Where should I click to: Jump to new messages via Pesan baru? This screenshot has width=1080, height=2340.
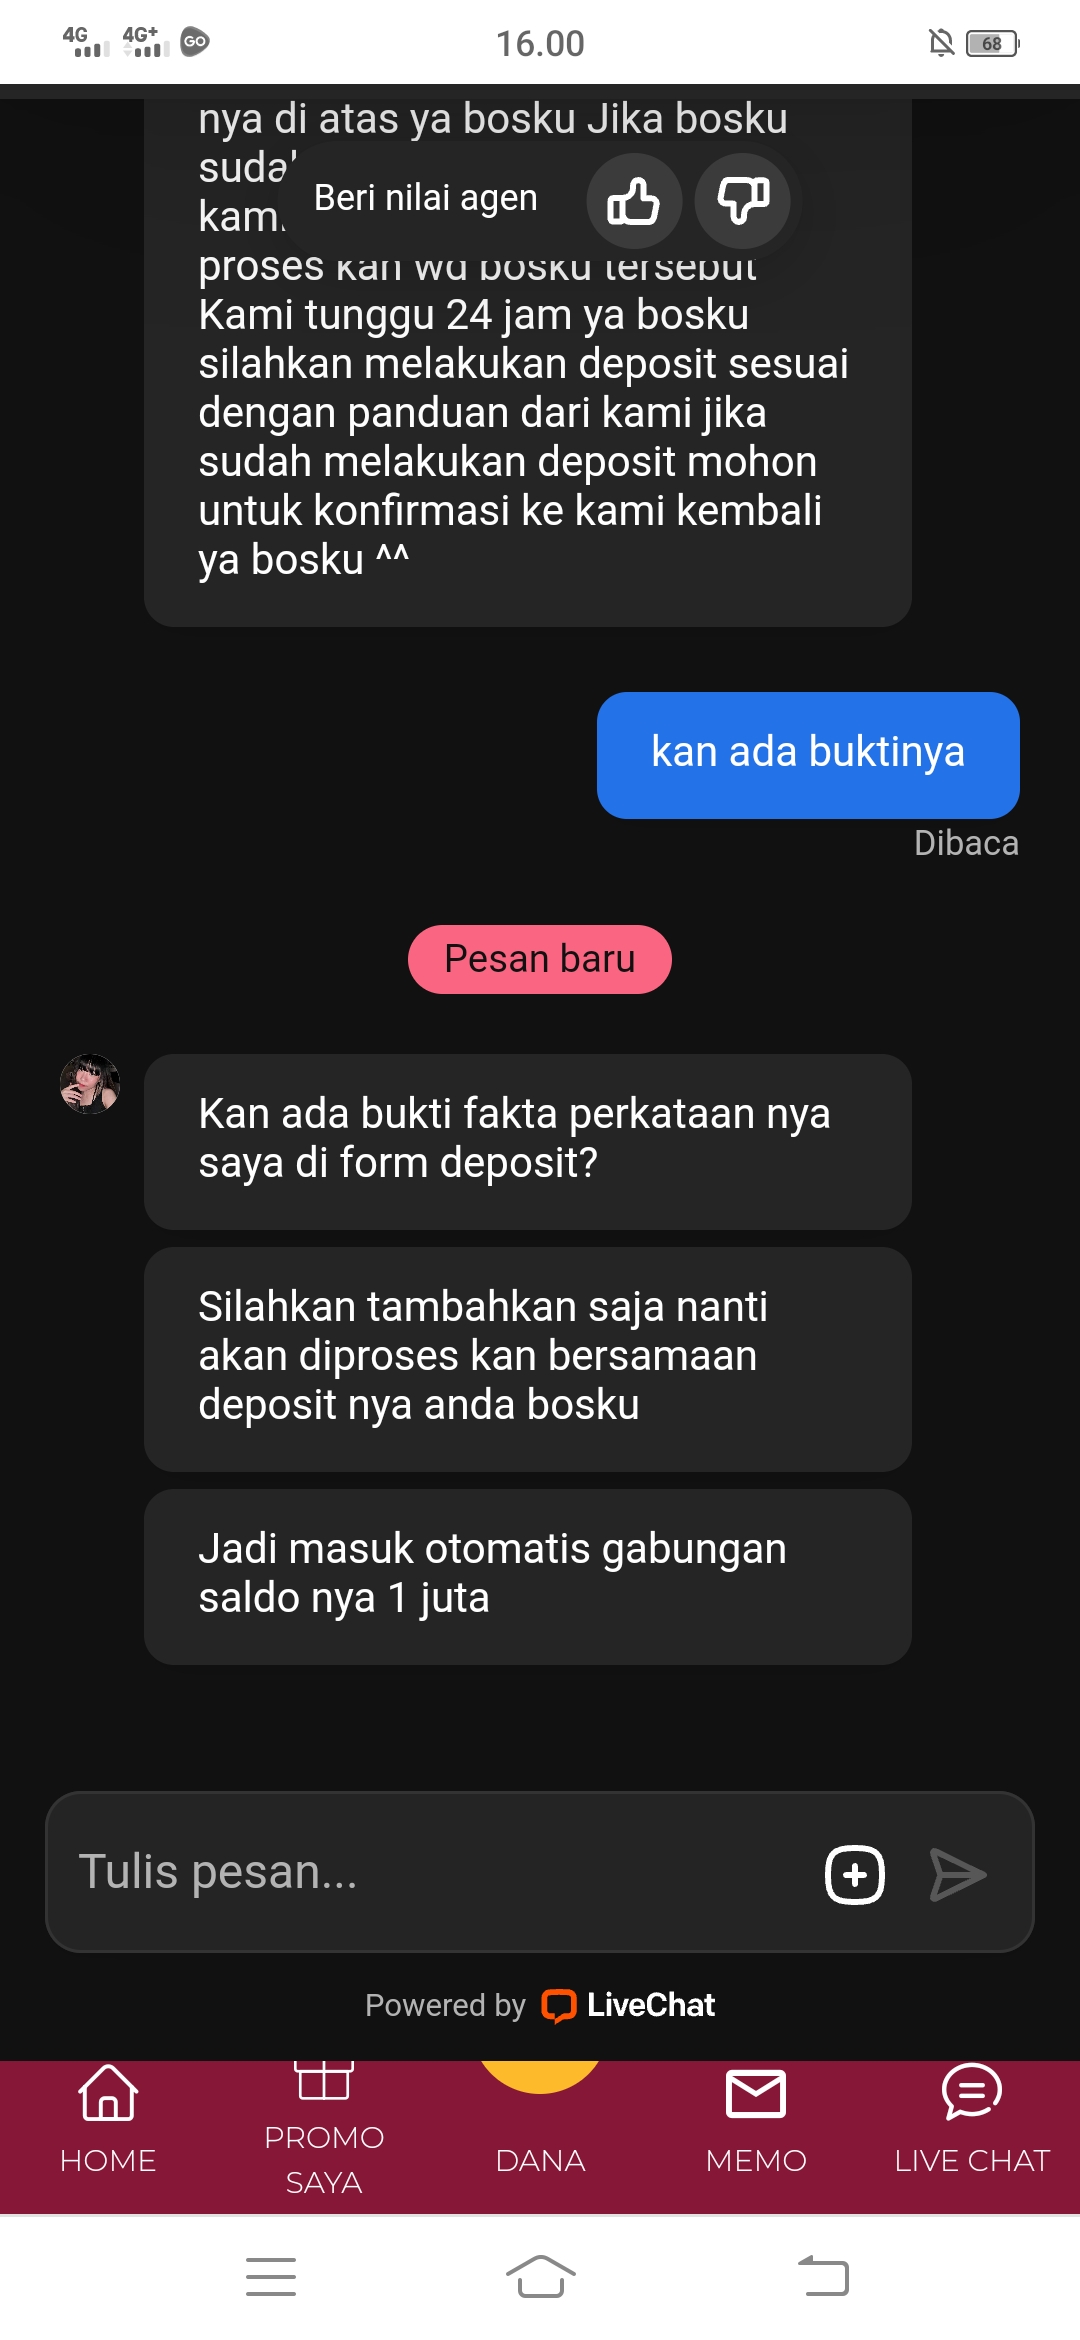(x=540, y=959)
